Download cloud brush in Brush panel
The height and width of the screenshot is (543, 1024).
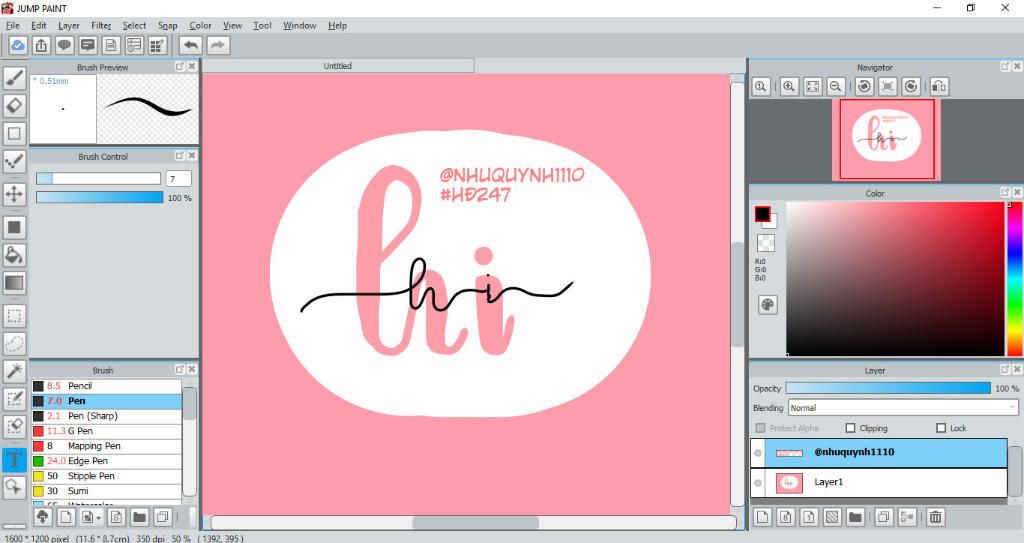(x=42, y=517)
